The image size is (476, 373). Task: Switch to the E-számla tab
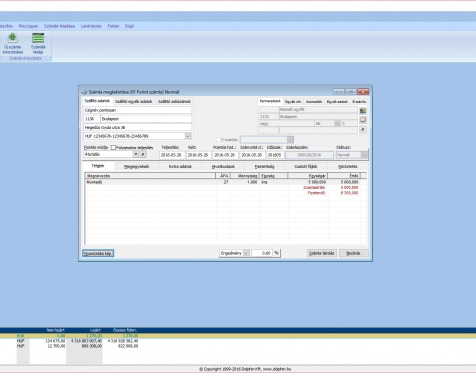tap(359, 102)
